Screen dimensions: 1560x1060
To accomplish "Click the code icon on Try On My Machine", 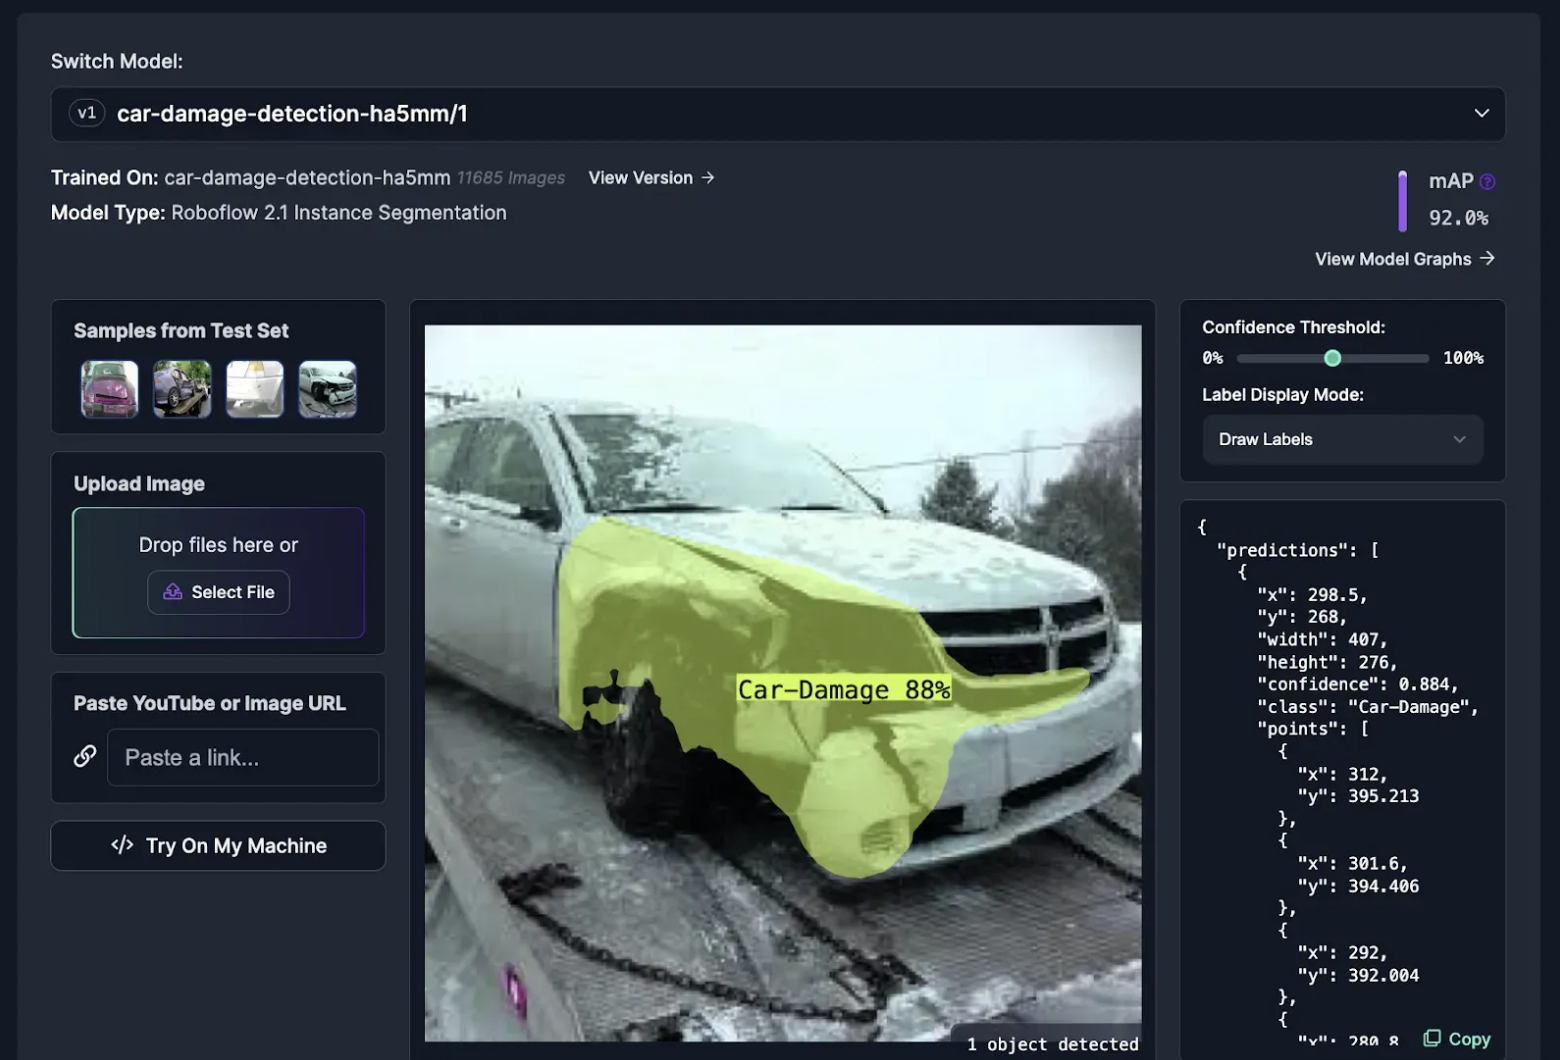I will coord(121,845).
